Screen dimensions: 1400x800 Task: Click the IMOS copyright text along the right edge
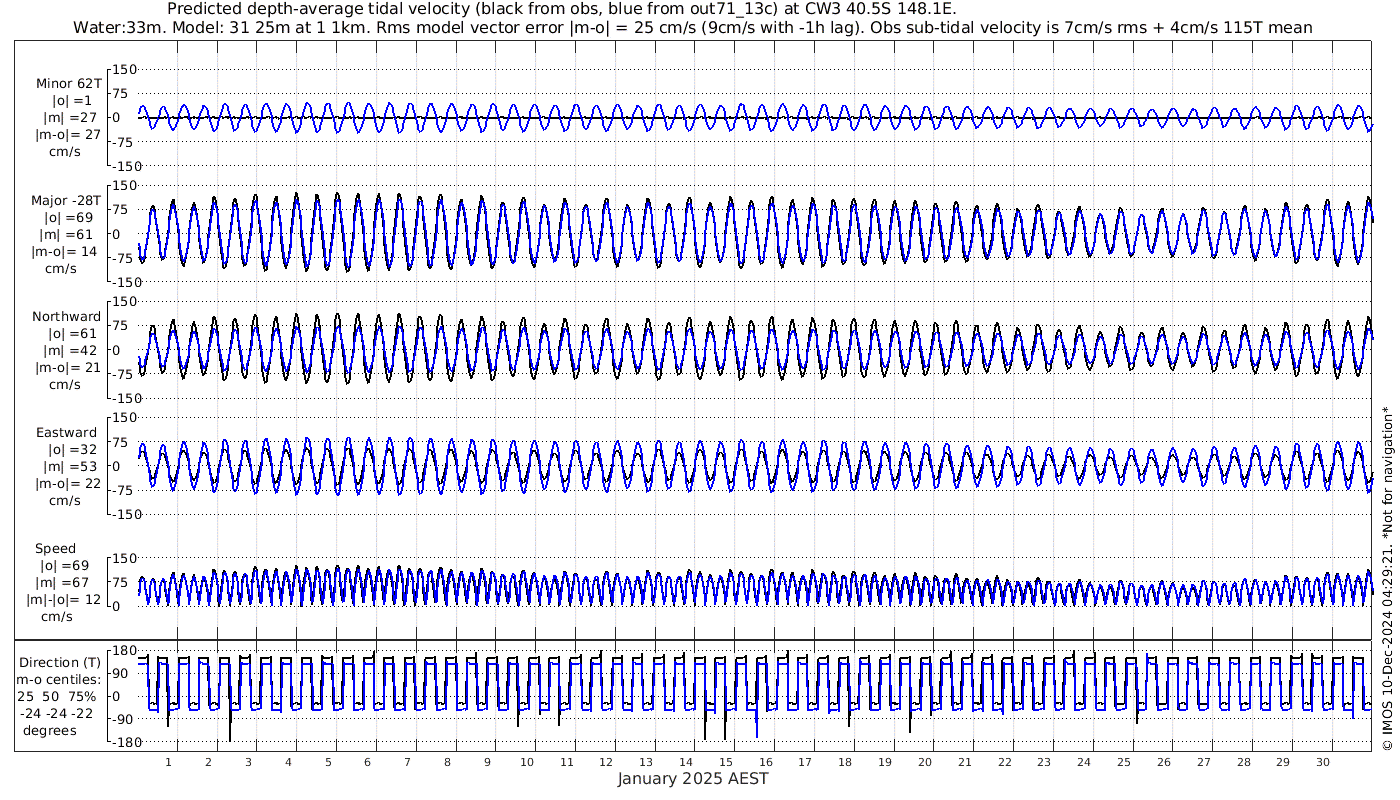click(1387, 579)
